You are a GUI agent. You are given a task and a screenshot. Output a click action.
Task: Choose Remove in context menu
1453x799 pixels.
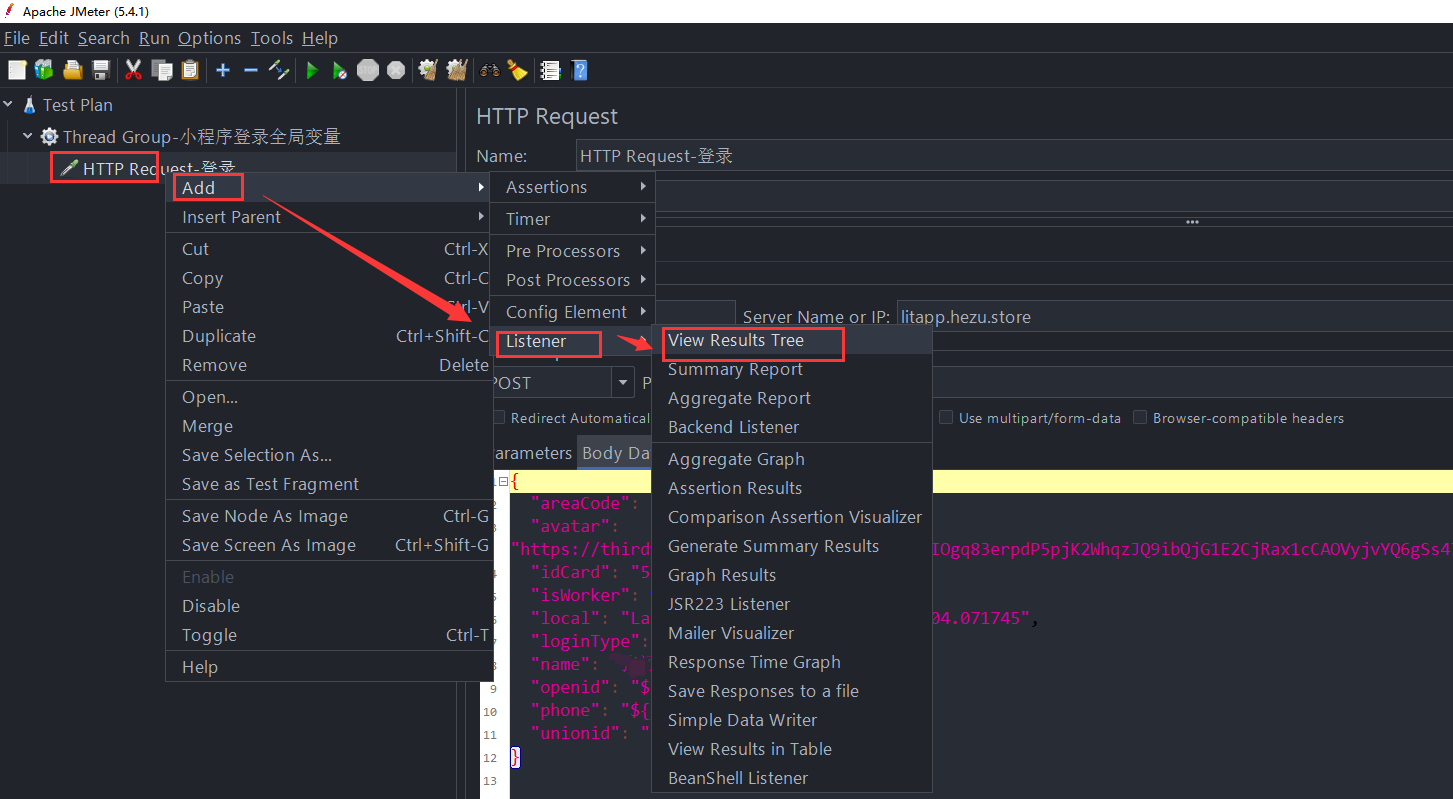click(329, 365)
